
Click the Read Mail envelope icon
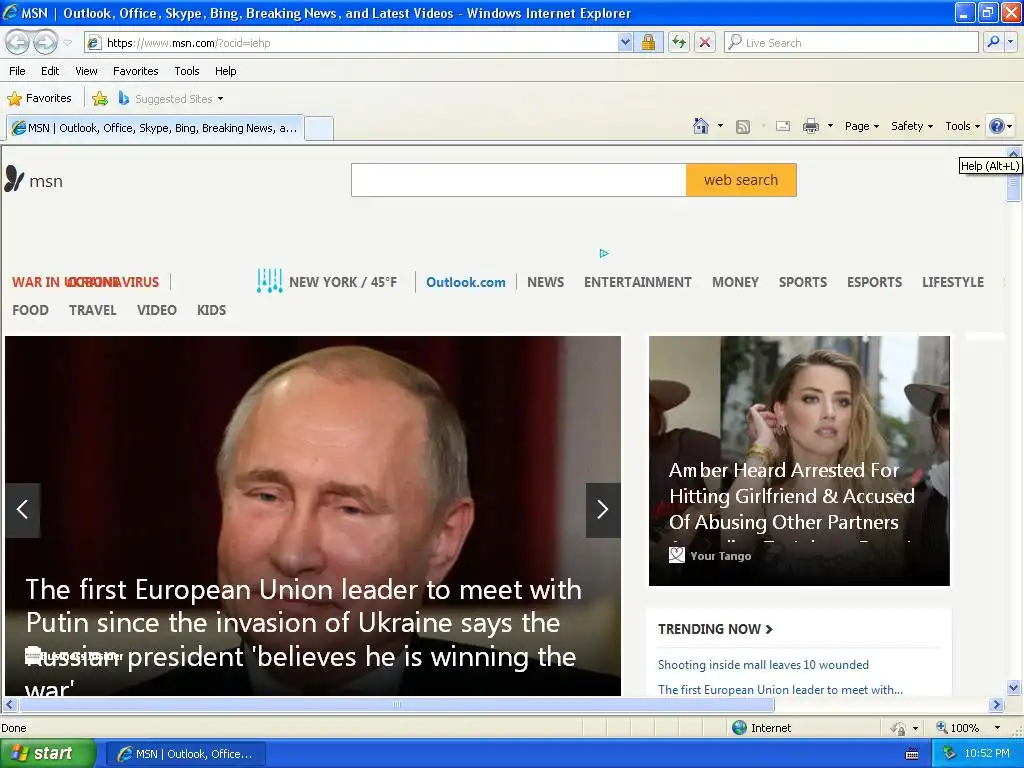(x=783, y=126)
